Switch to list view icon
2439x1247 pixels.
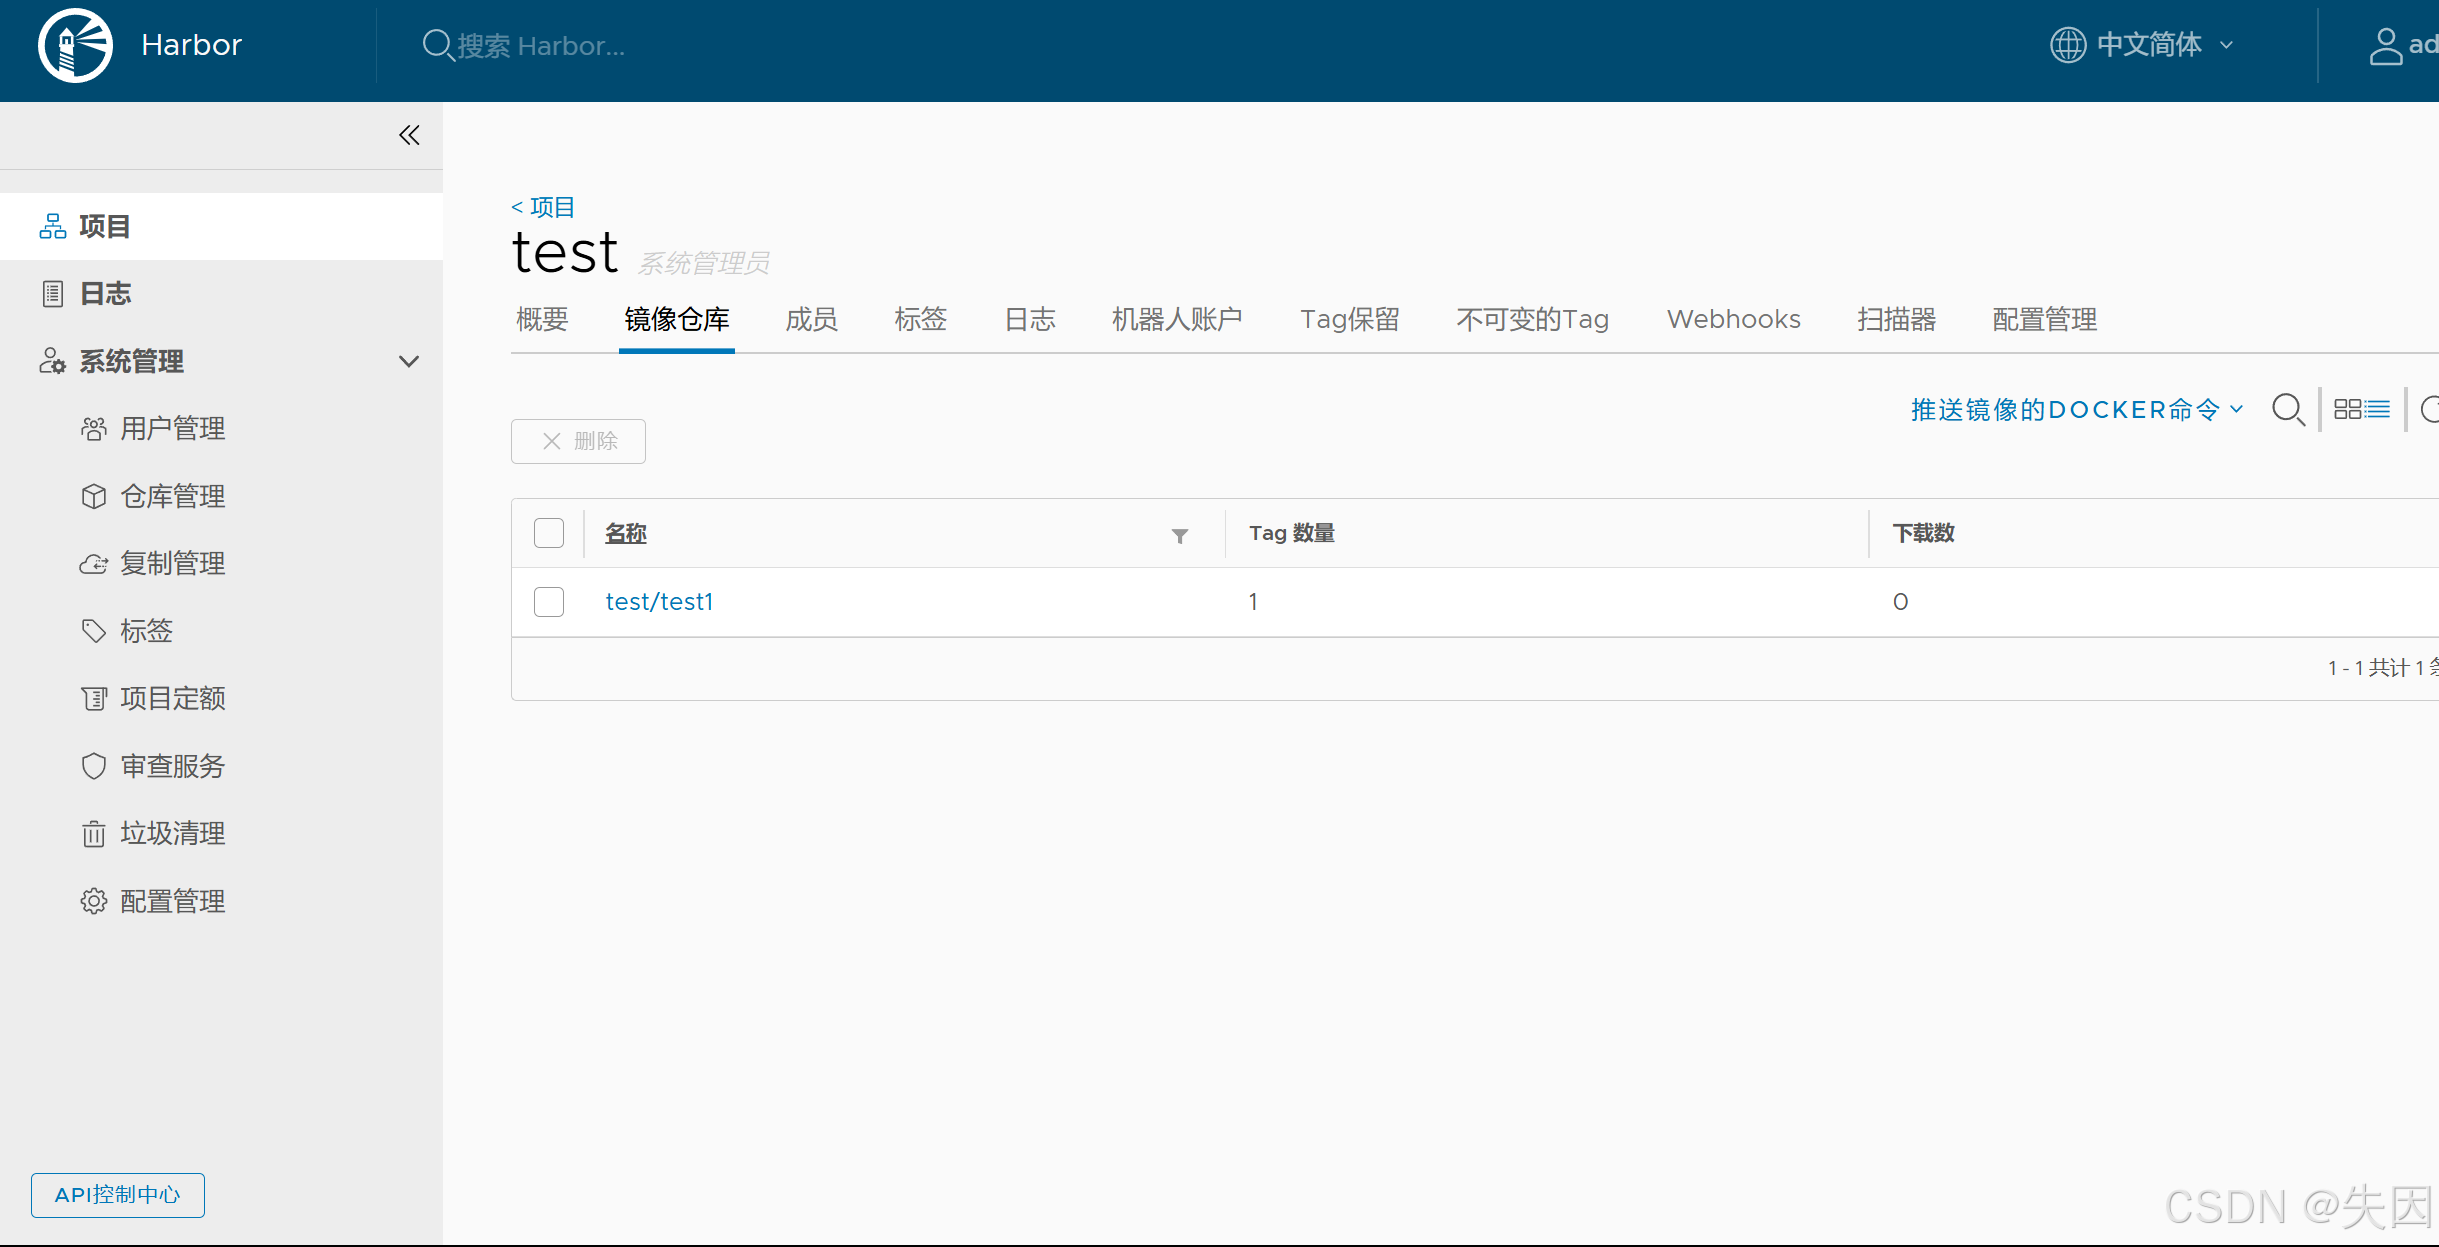(x=2378, y=409)
